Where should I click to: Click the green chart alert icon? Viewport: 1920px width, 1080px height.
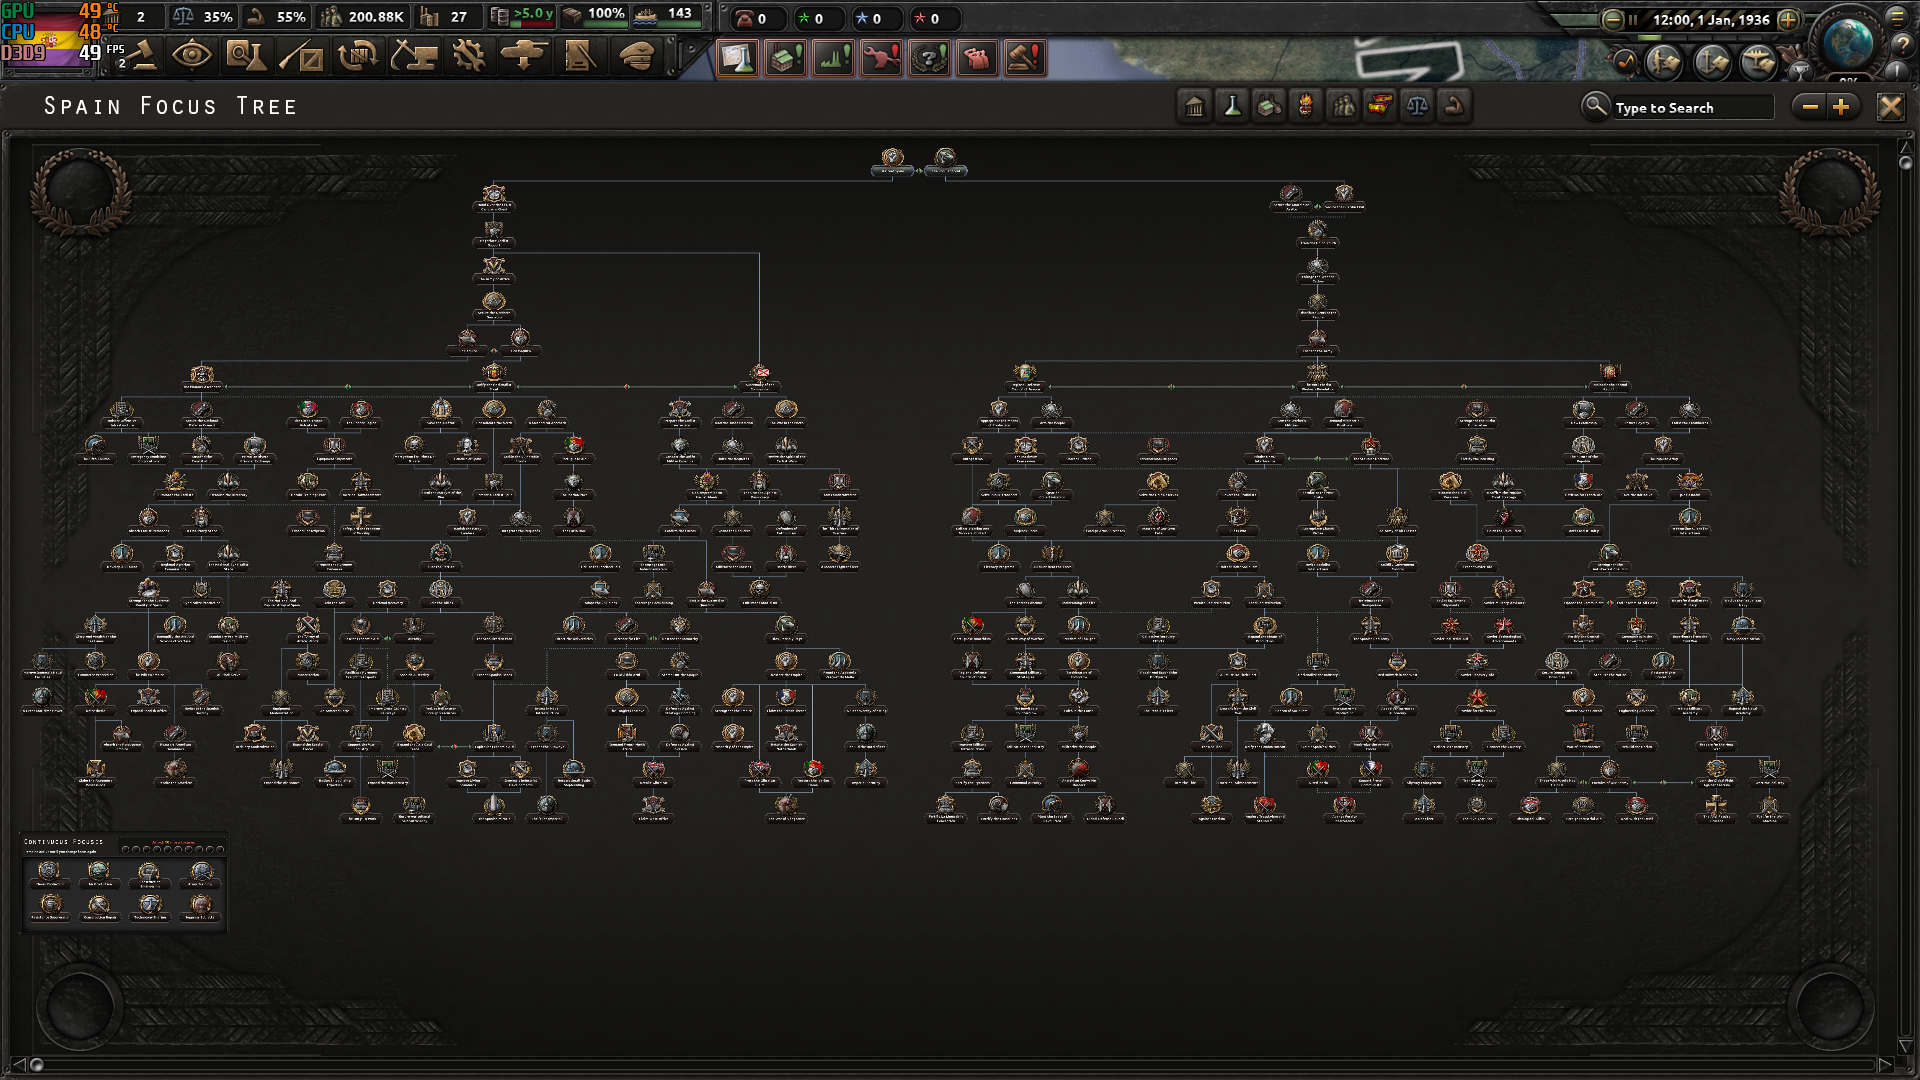[834, 58]
